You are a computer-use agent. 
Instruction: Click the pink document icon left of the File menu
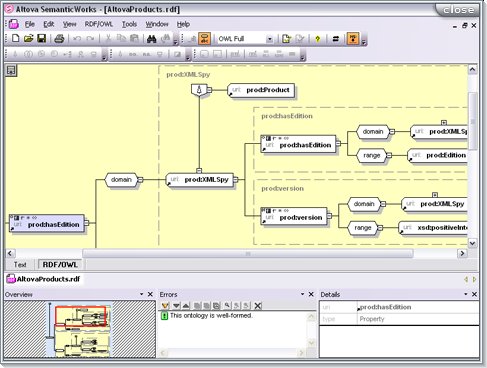point(14,24)
